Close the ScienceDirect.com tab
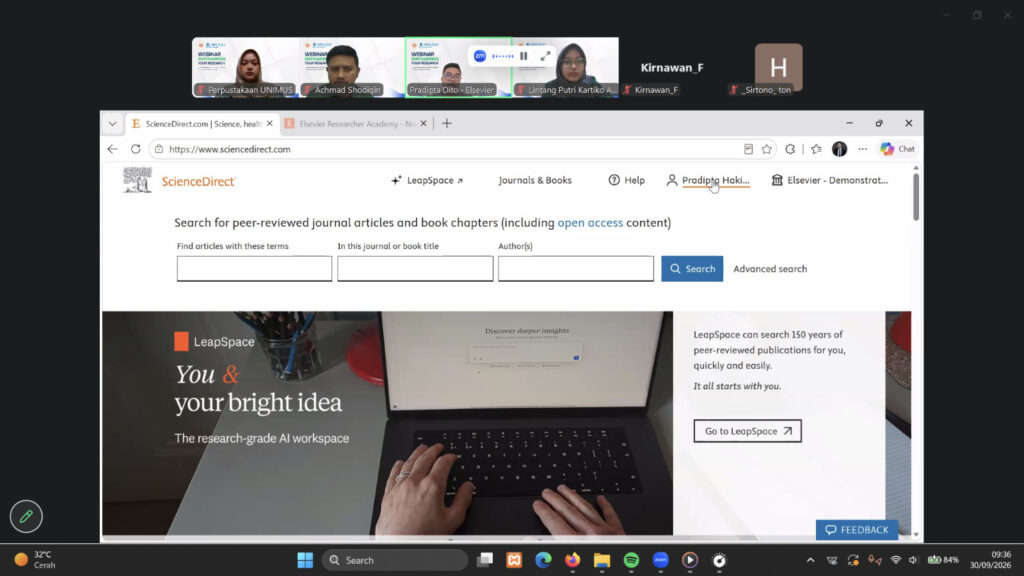 click(x=270, y=123)
